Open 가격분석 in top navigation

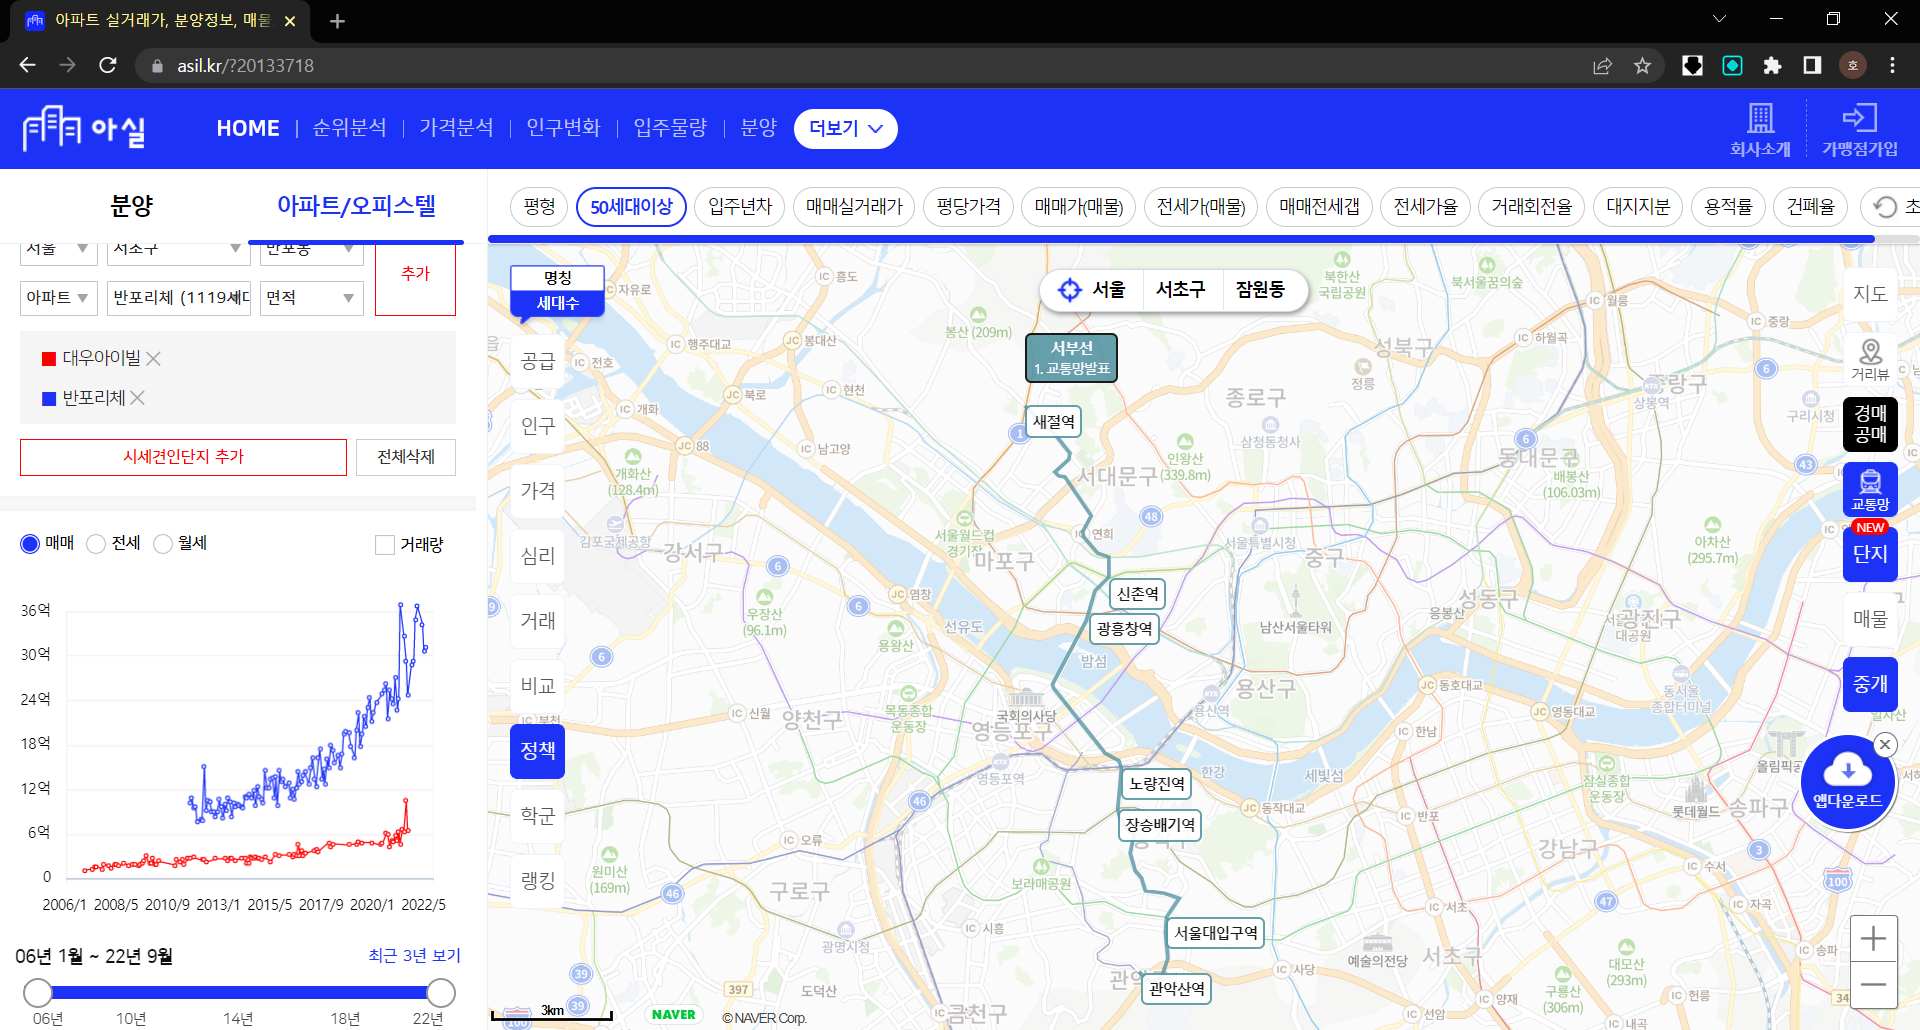coord(456,128)
